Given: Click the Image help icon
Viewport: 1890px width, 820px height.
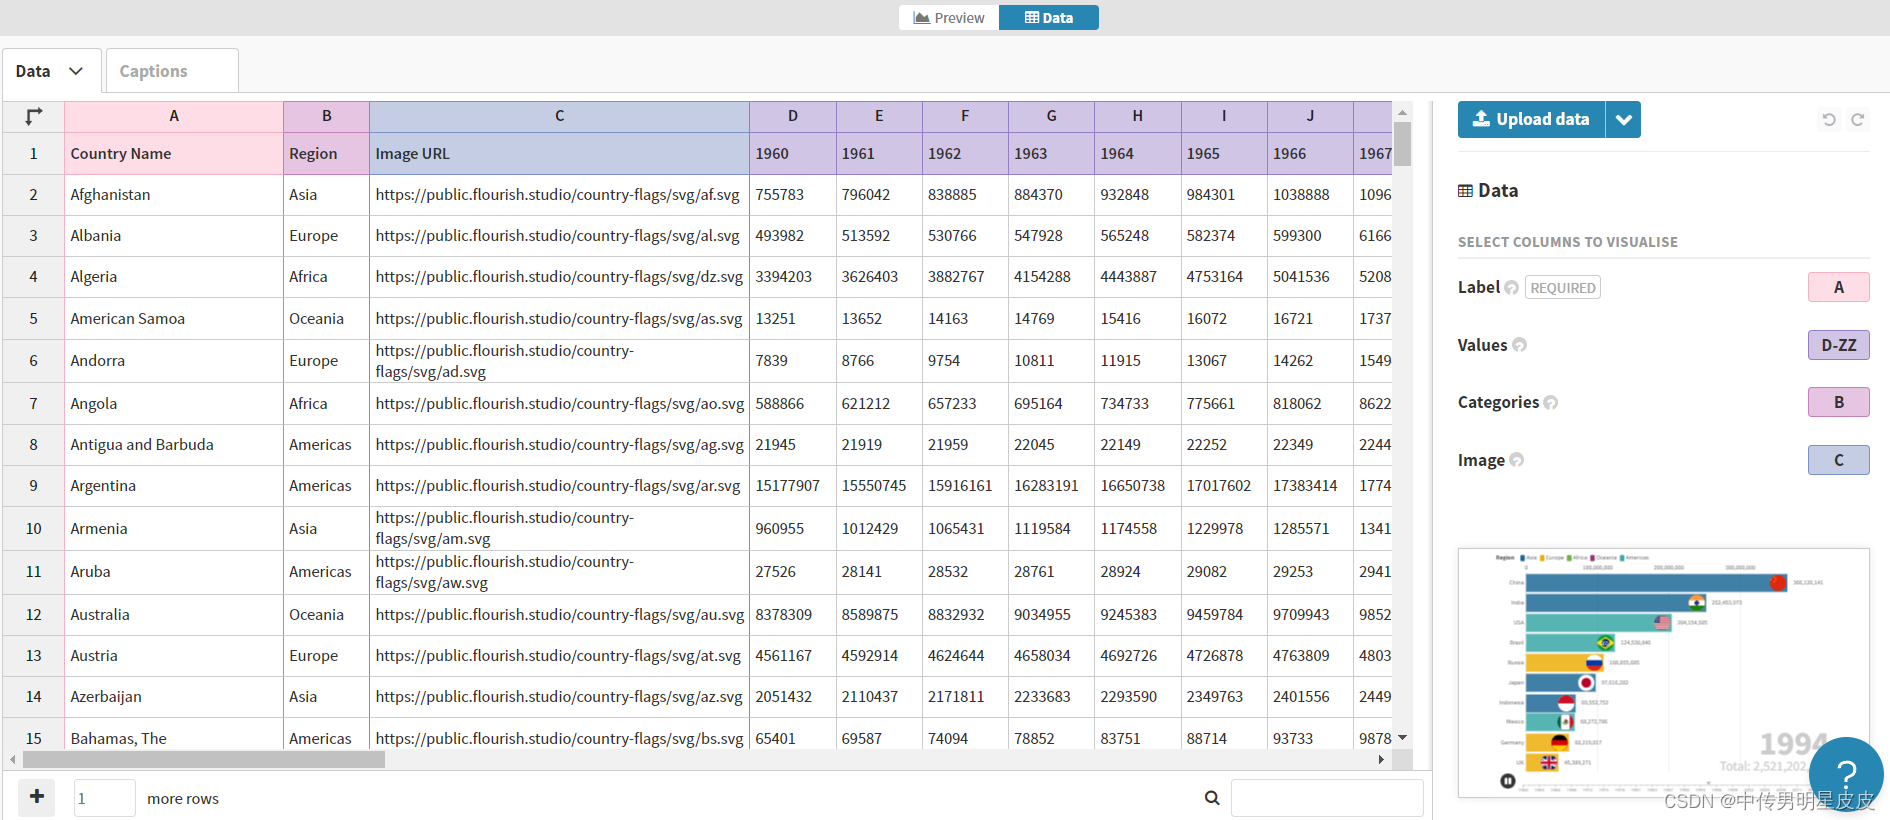Looking at the screenshot, I should click(1517, 460).
